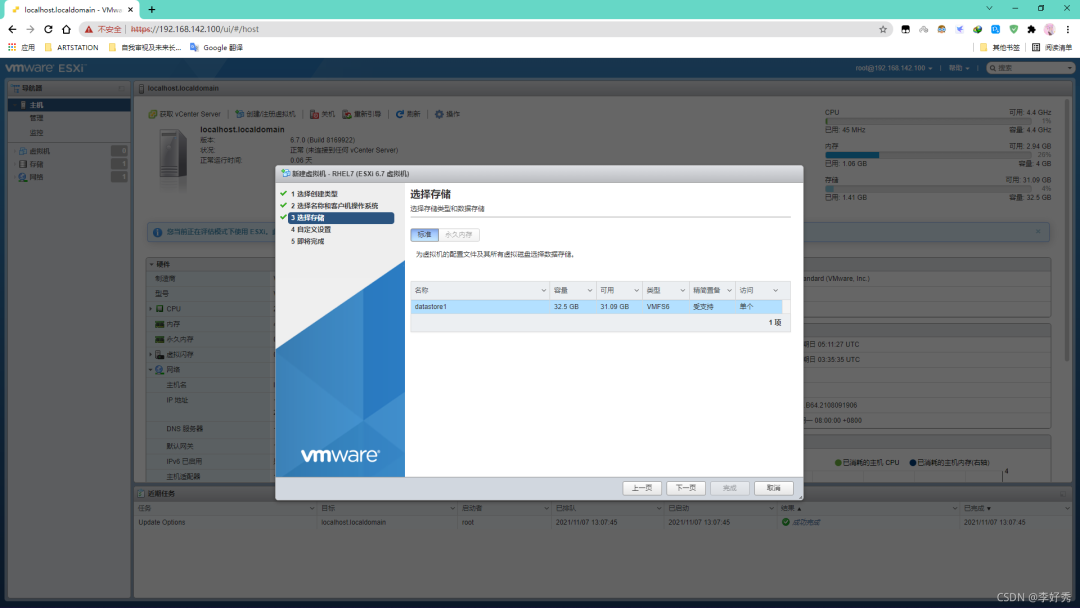
Task: Click the 重新引导 (reboot) toolbar icon
Action: coord(347,114)
